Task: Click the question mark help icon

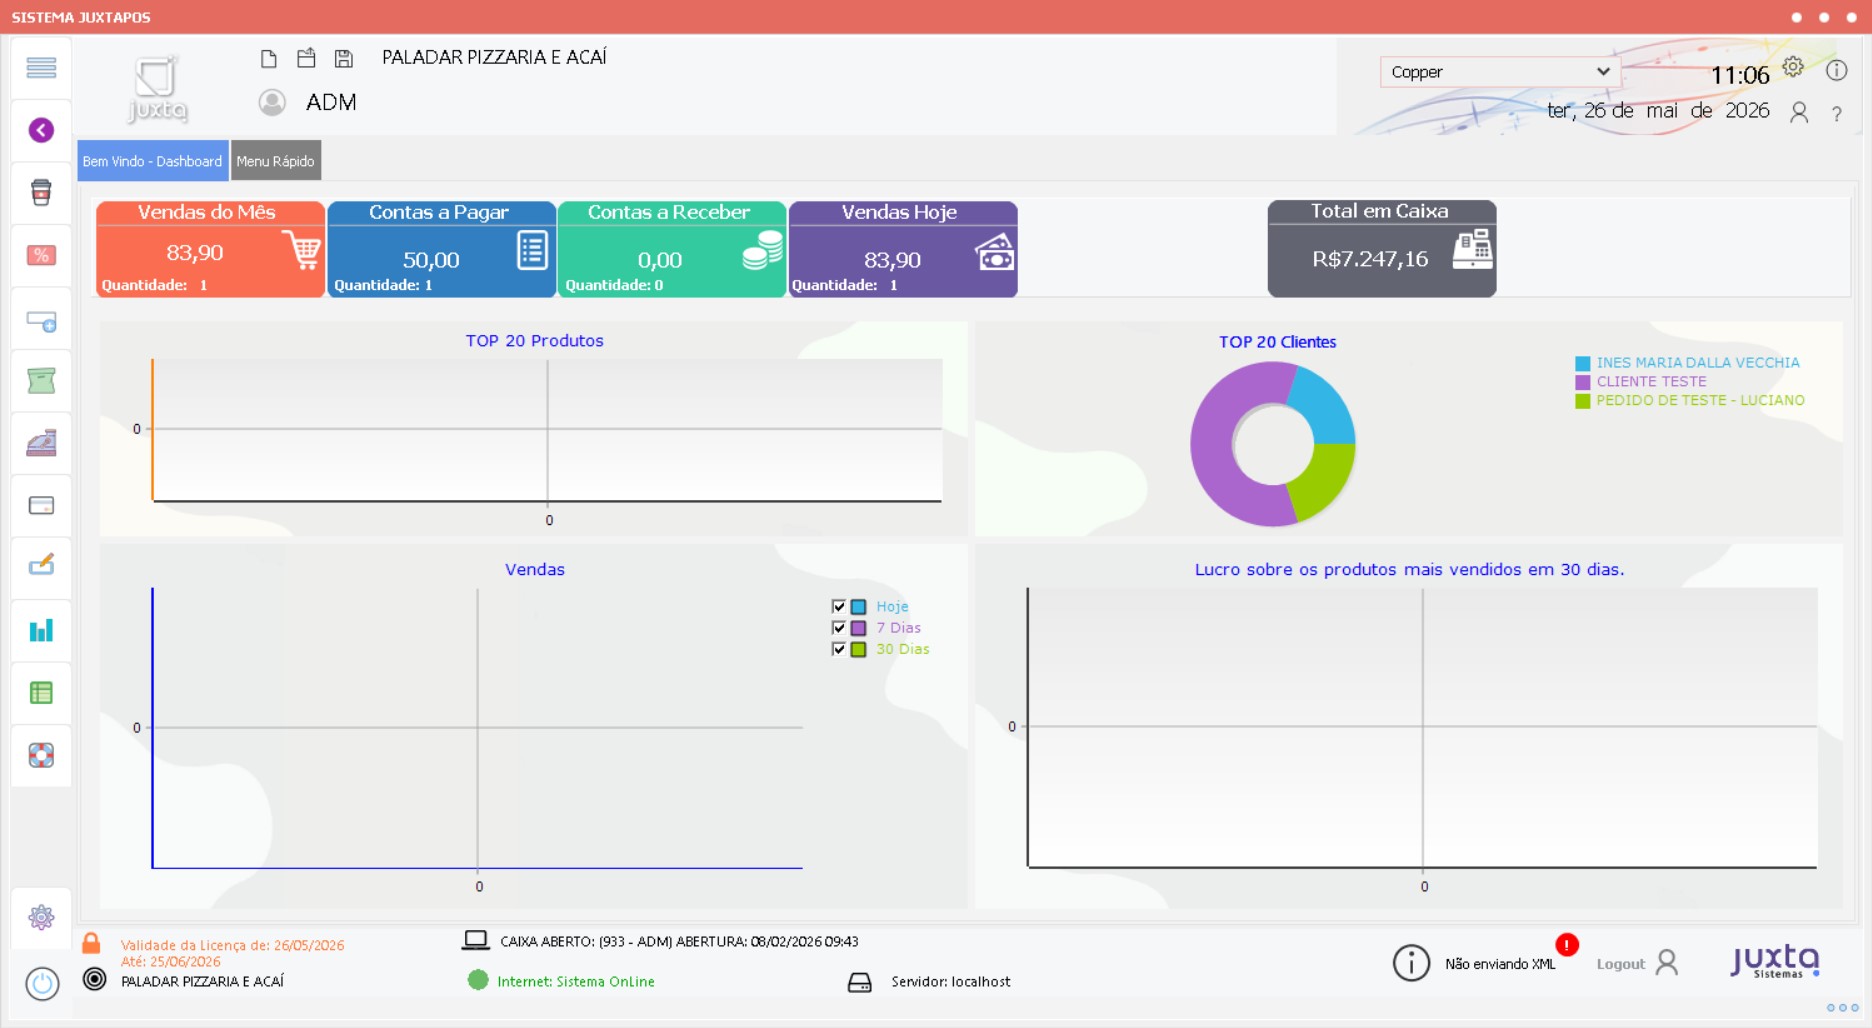Action: point(1837,114)
